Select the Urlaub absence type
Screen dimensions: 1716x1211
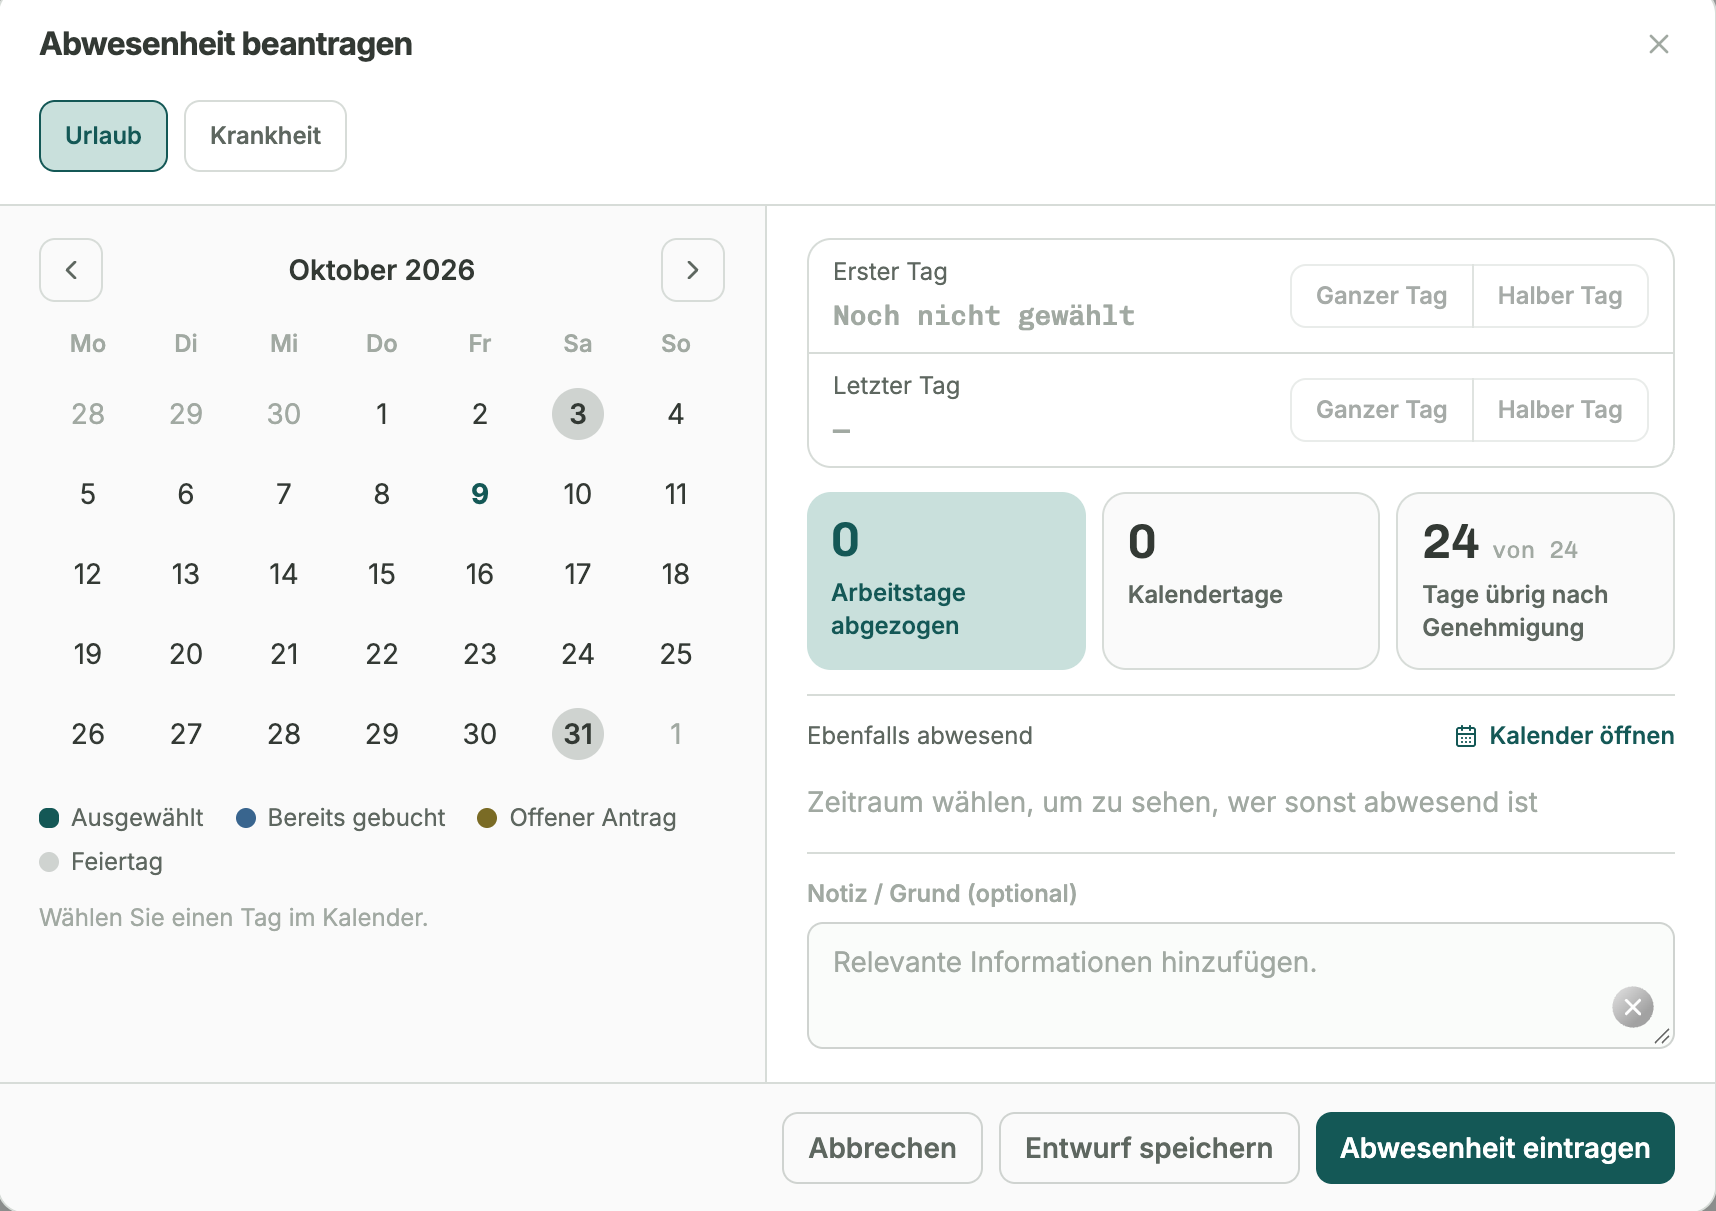pos(104,136)
